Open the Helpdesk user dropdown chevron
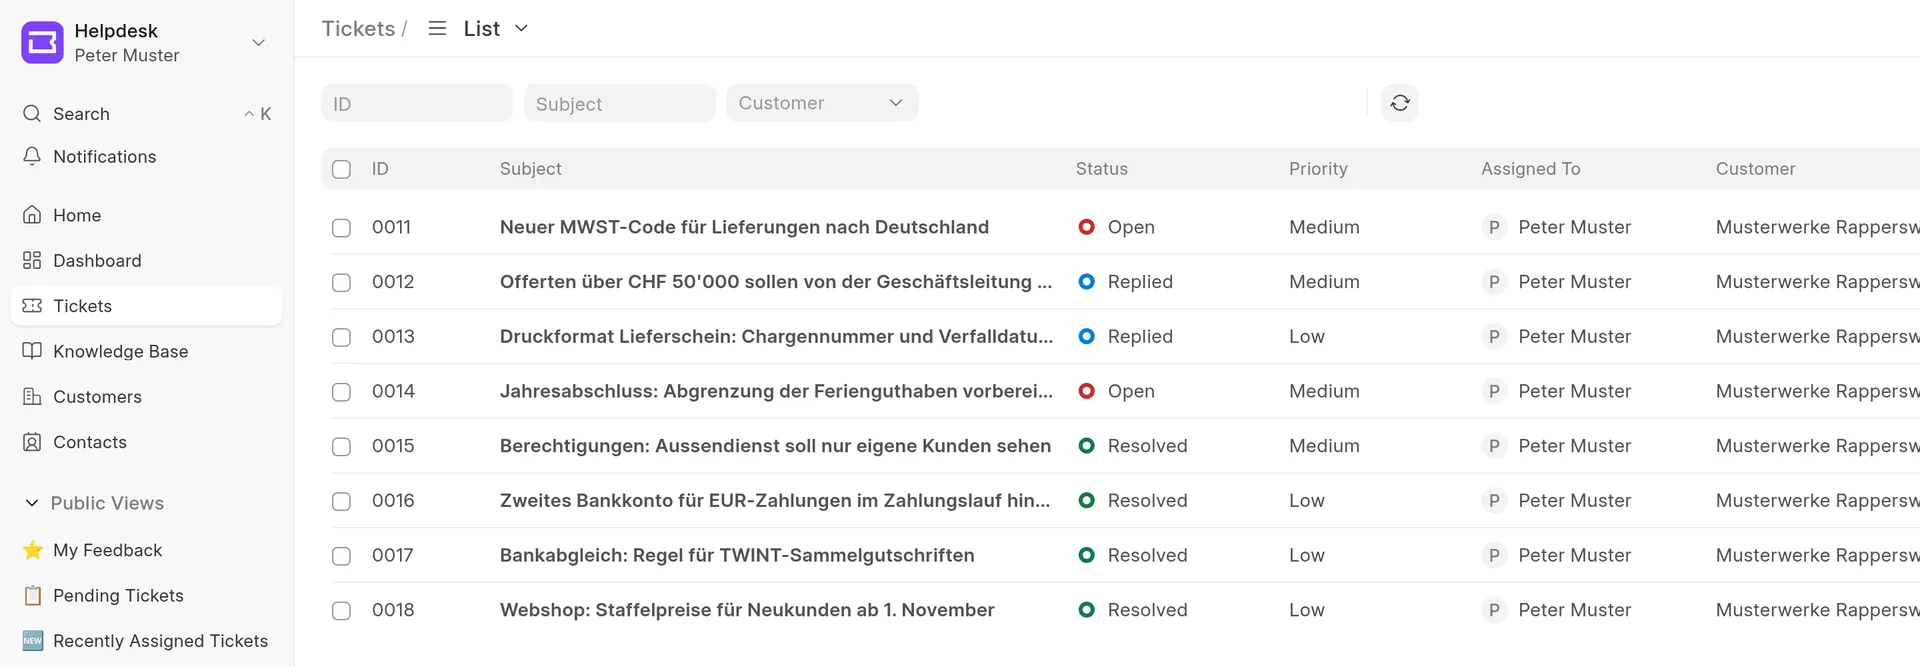Image resolution: width=1920 pixels, height=667 pixels. tap(259, 42)
